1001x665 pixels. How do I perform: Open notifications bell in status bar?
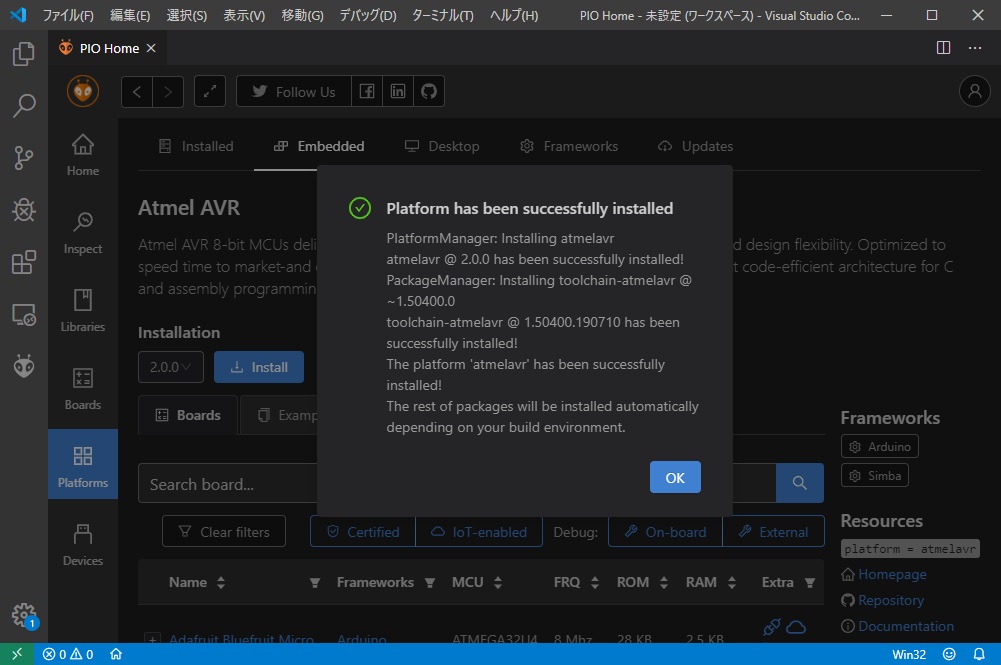[x=979, y=654]
